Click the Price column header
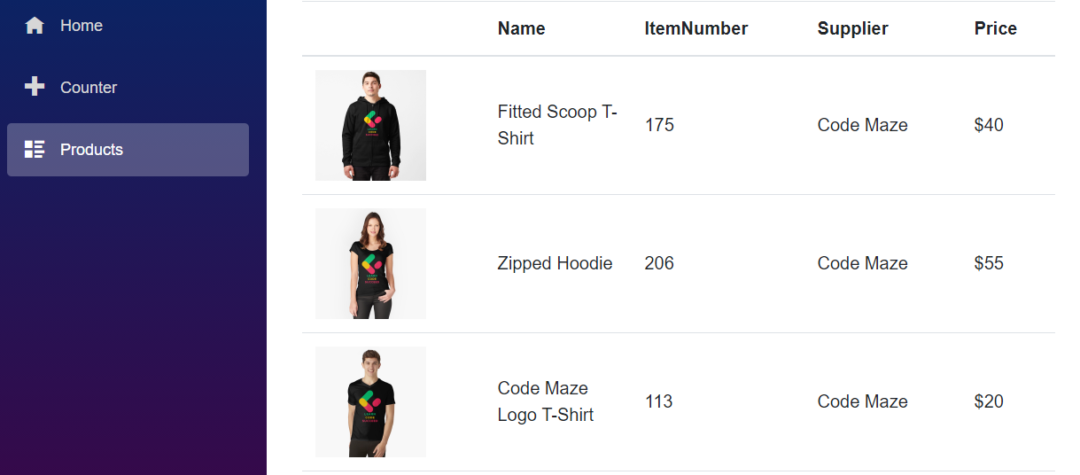The width and height of the screenshot is (1080, 475). [x=995, y=29]
